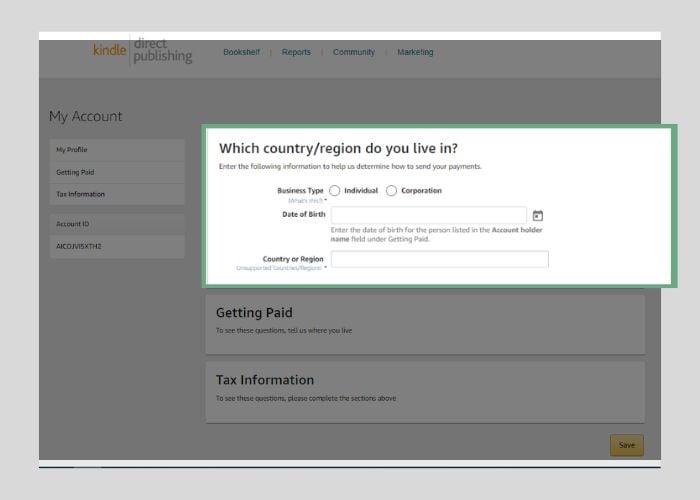The image size is (700, 500).
Task: Click the Business Type label
Action: pos(300,191)
